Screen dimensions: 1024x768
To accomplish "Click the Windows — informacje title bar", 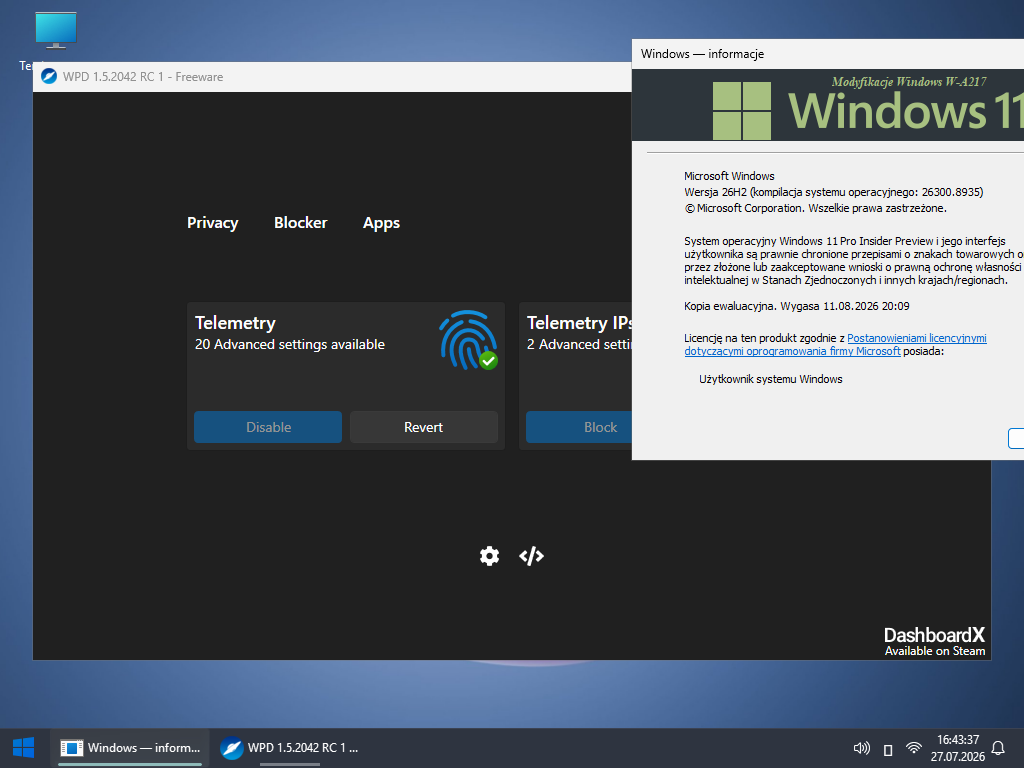I will coord(827,54).
